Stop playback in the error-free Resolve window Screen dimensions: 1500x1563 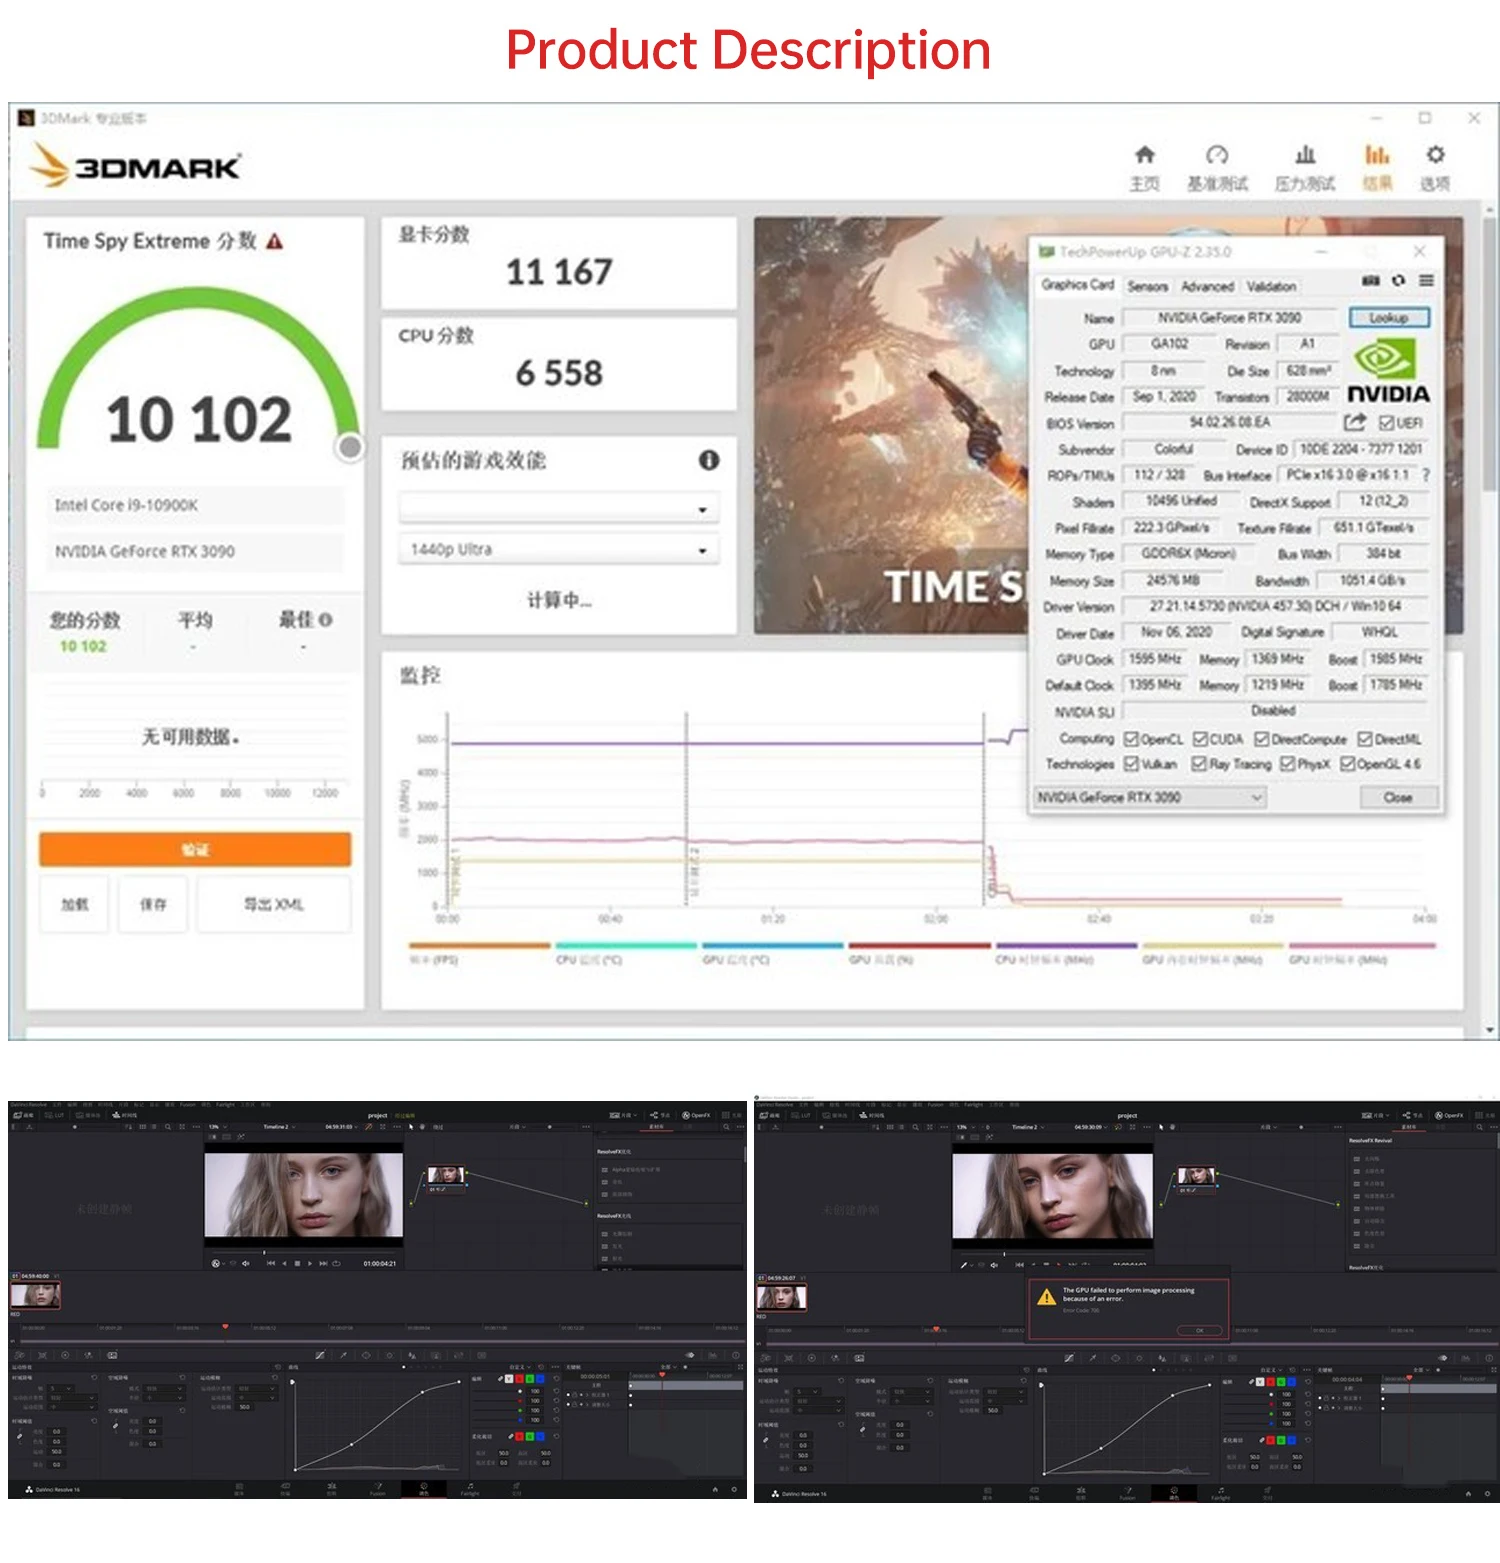297,1264
